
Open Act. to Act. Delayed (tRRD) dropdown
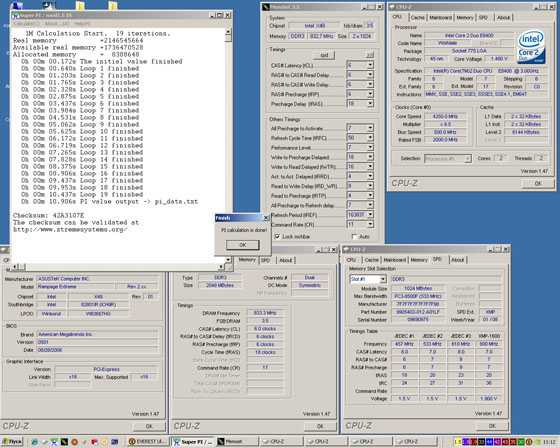click(370, 176)
